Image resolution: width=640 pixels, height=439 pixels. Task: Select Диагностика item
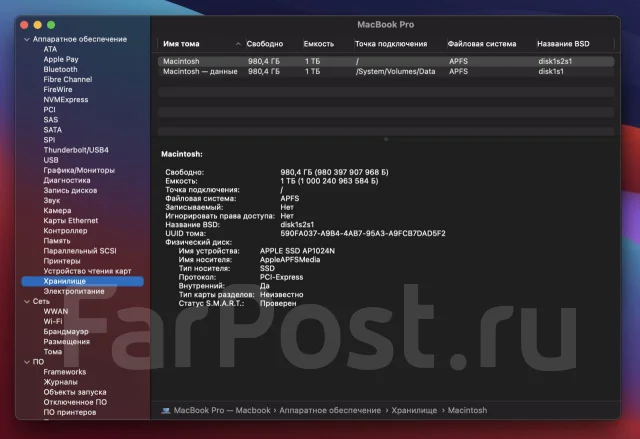pyautogui.click(x=67, y=180)
